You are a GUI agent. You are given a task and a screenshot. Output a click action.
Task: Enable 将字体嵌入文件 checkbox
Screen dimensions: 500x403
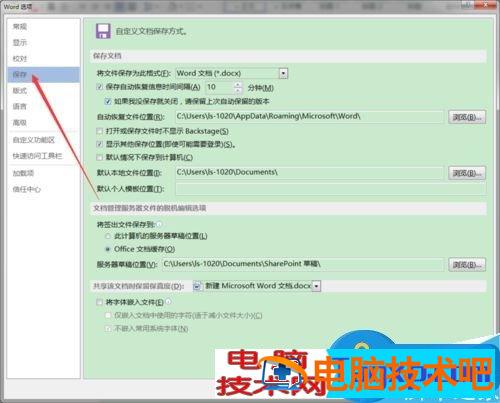click(x=99, y=302)
